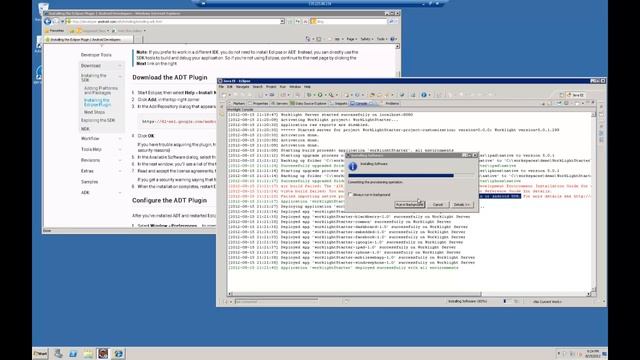Switch to the Markers tab
Image resolution: width=640 pixels, height=360 pixels.
237,104
